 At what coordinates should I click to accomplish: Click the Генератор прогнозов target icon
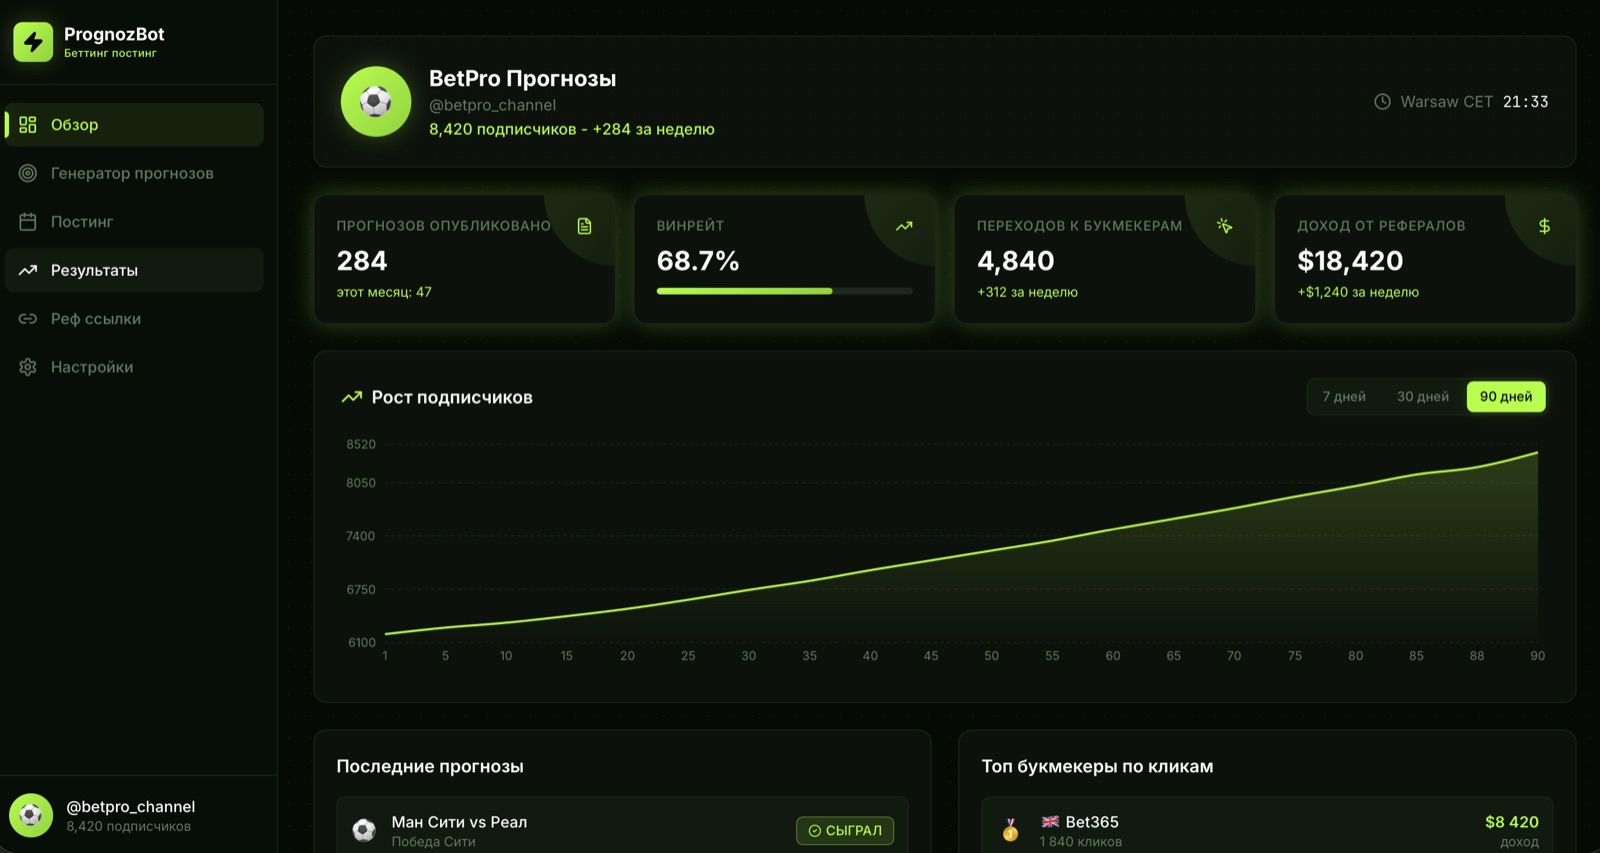(28, 173)
